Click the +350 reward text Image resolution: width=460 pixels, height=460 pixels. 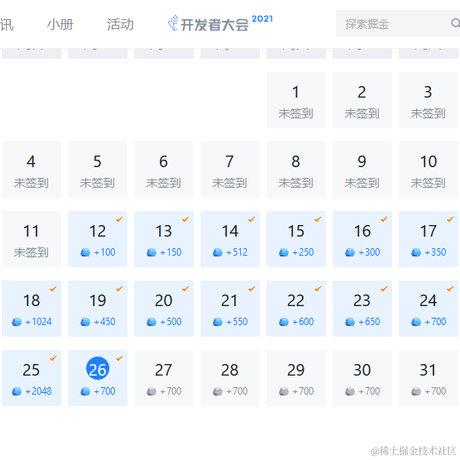point(435,252)
